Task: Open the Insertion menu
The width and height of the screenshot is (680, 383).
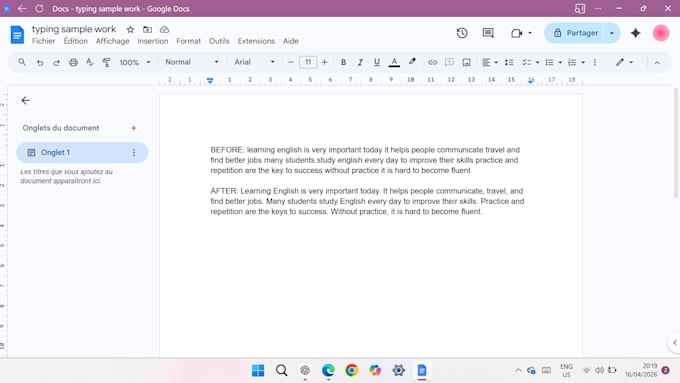Action: [153, 41]
